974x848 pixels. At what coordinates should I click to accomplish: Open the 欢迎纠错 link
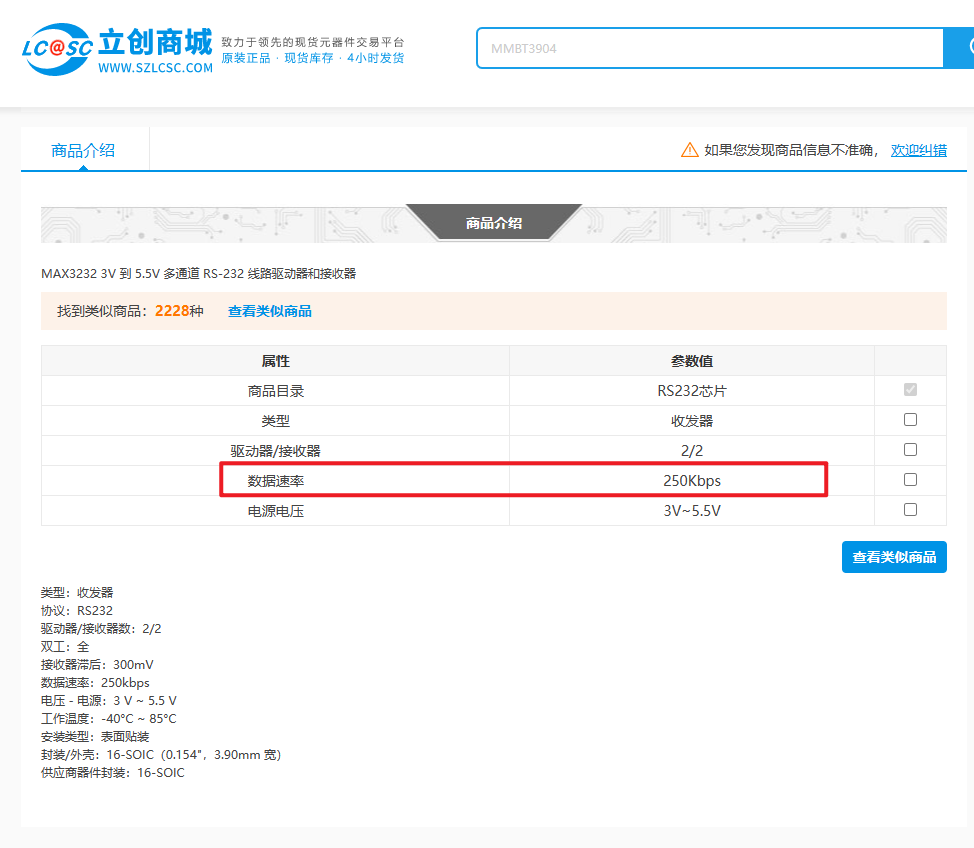(918, 150)
